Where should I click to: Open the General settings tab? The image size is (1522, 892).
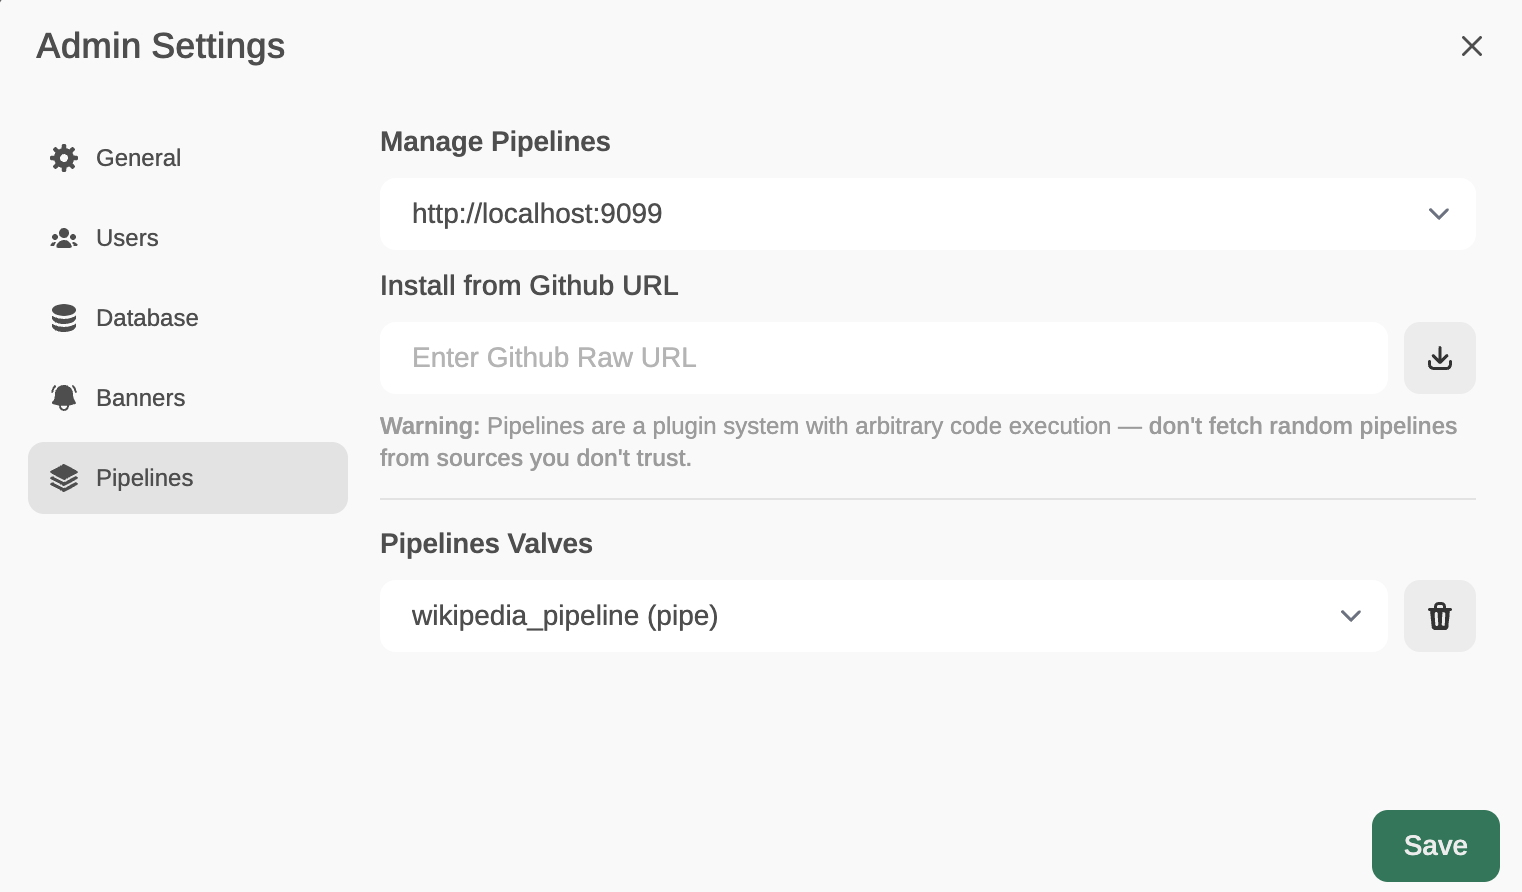pos(188,158)
